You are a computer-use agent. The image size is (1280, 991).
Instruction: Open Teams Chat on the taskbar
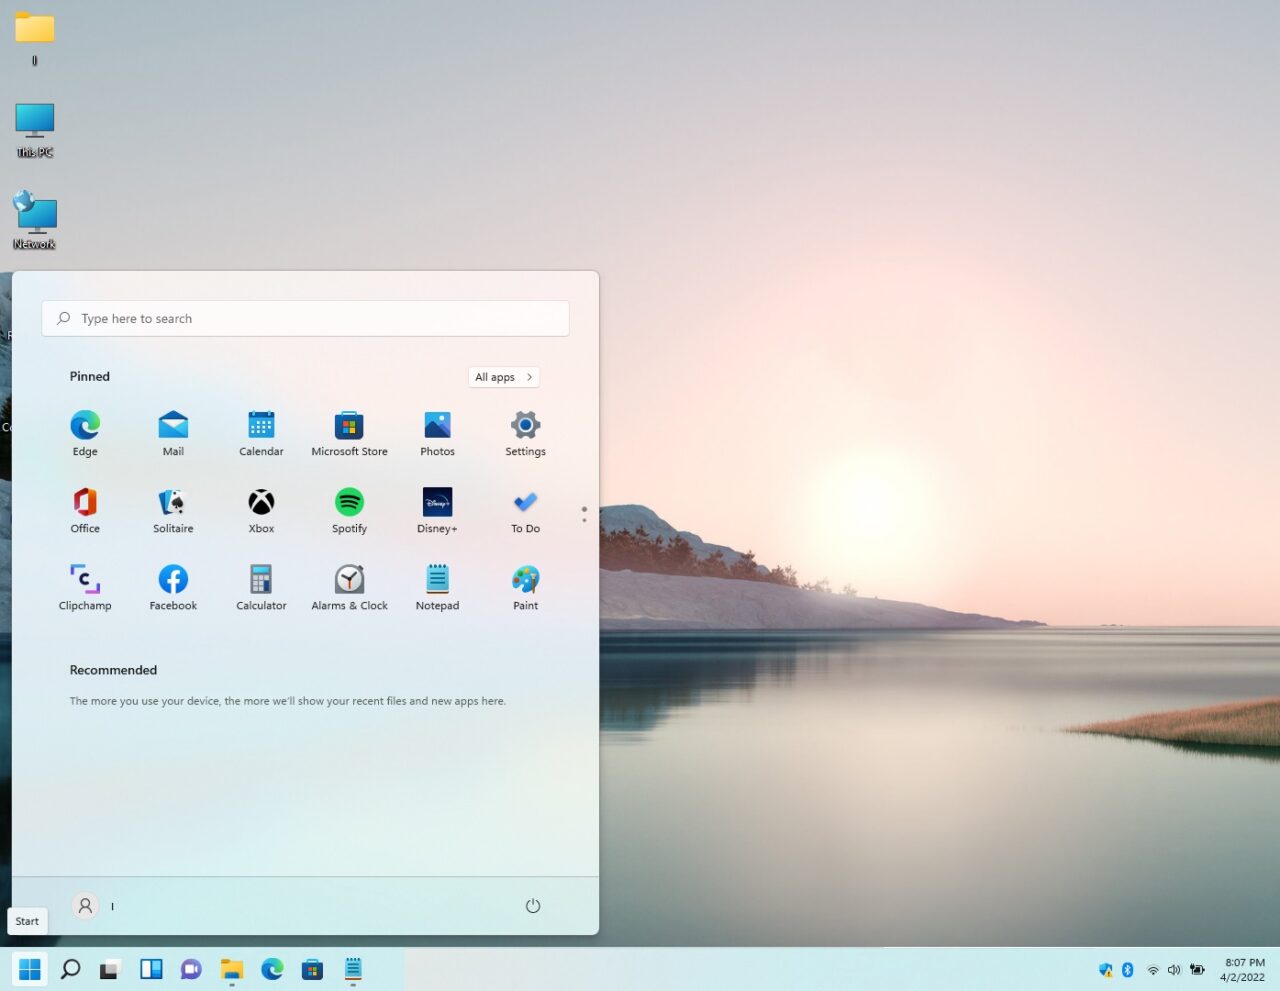click(x=191, y=969)
